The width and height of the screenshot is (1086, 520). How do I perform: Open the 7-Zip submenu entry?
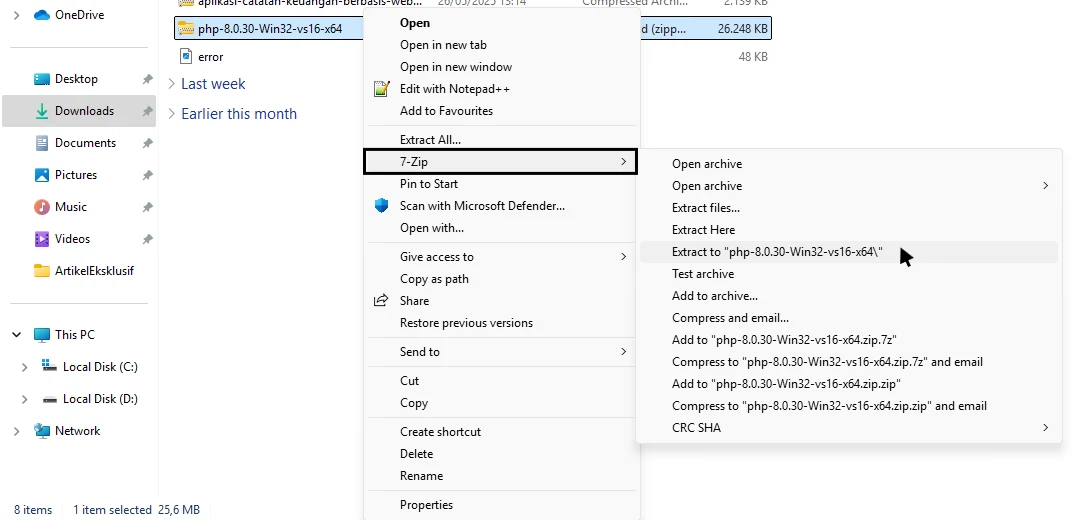[x=500, y=161]
